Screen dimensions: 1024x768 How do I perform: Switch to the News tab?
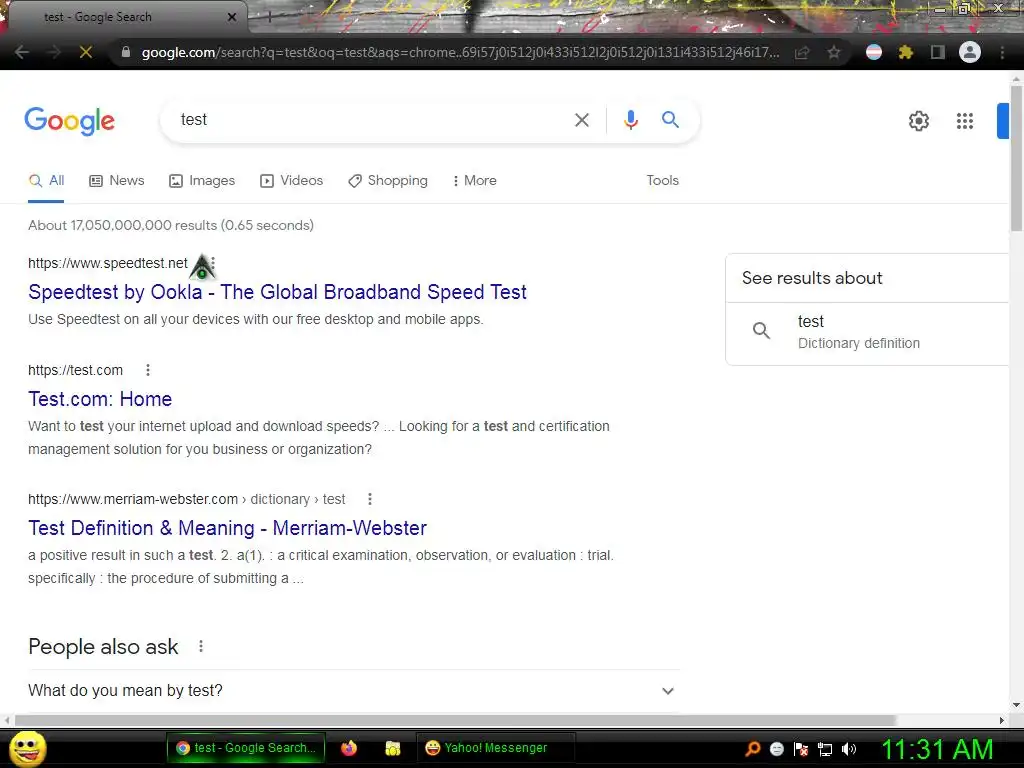(x=117, y=181)
